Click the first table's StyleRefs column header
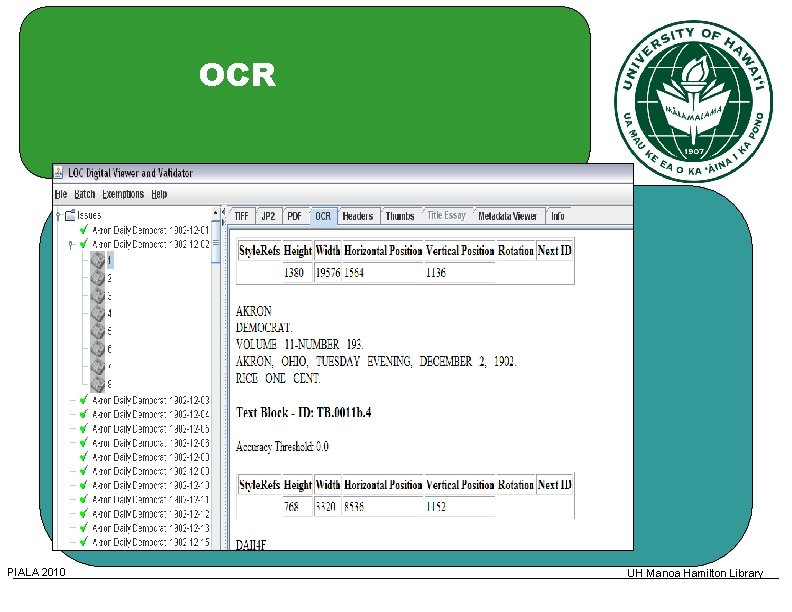This screenshot has width=792, height=612. 260,250
